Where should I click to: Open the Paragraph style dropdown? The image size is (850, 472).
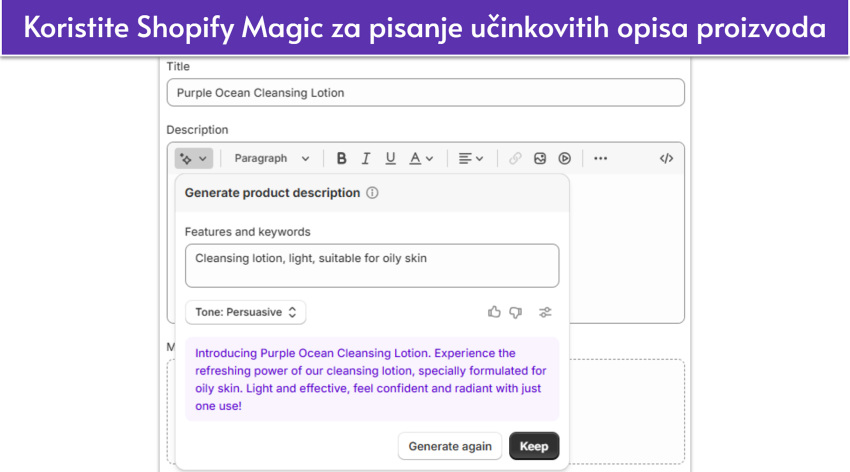tap(272, 158)
